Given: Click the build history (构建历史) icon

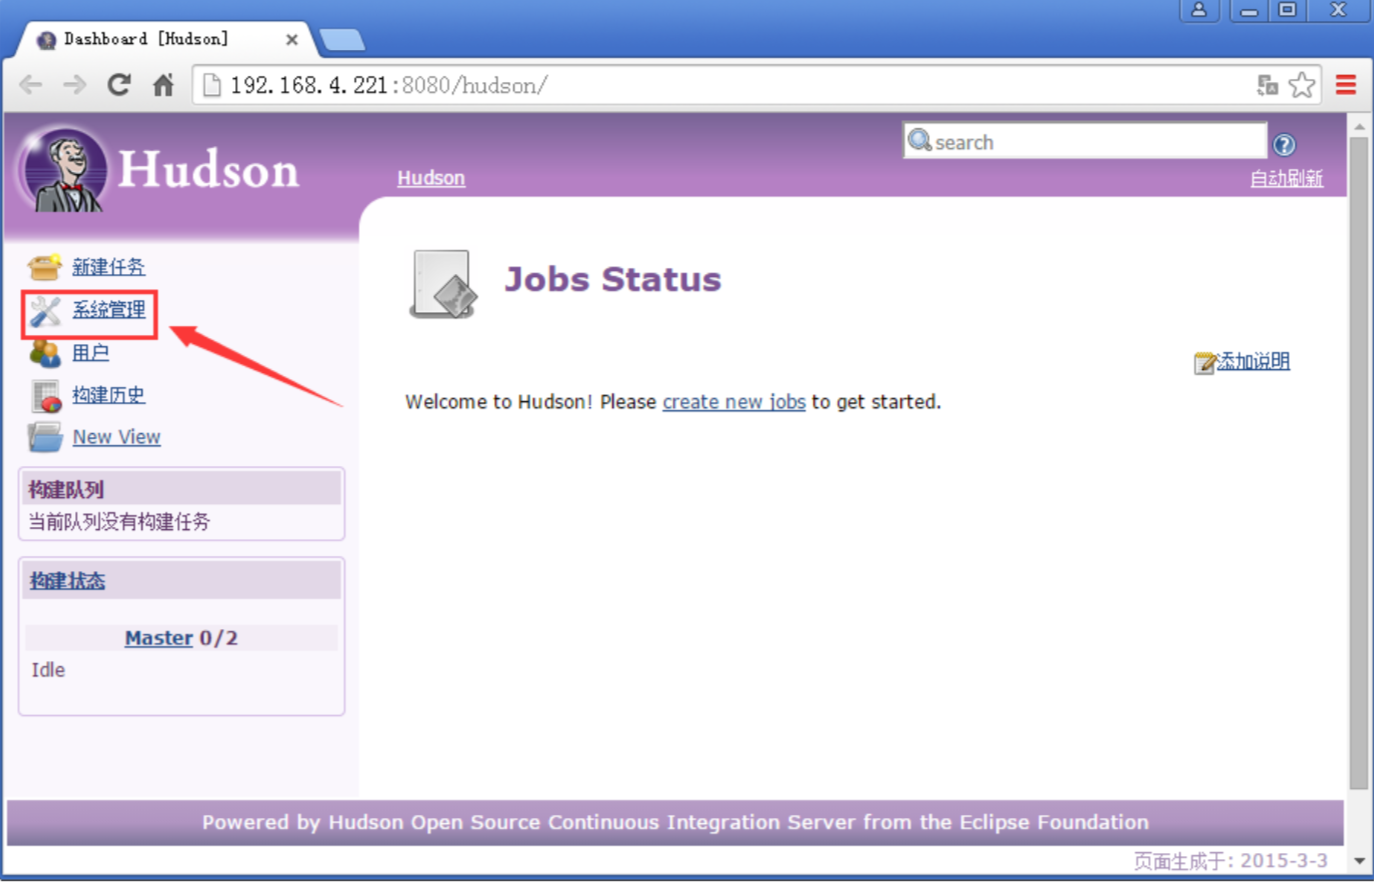Looking at the screenshot, I should [x=46, y=396].
